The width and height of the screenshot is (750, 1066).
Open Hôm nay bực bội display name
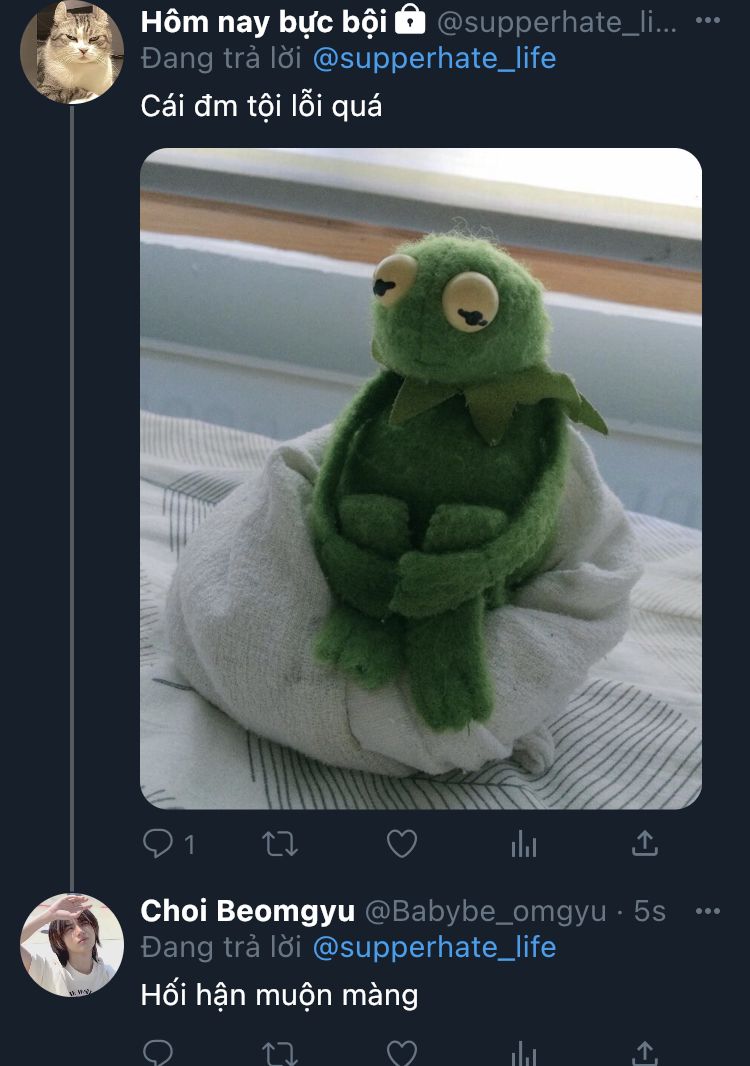click(264, 20)
